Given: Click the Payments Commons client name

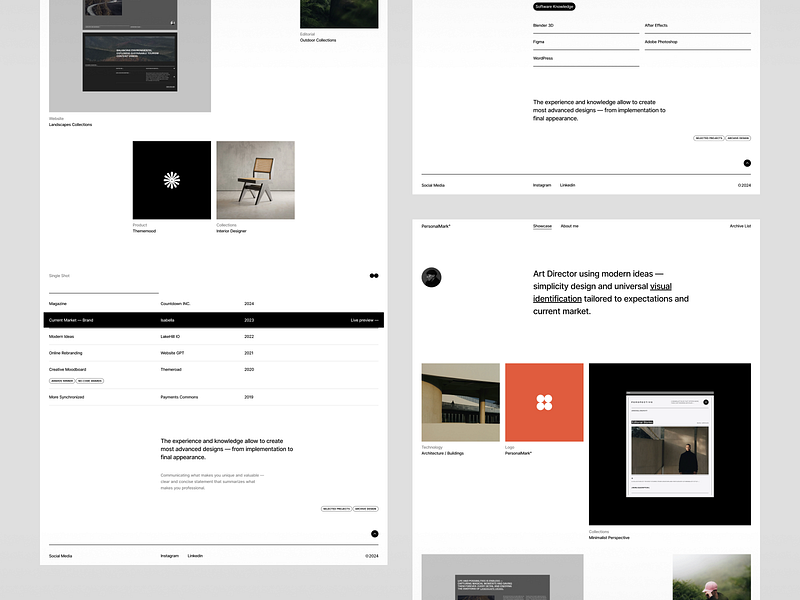Looking at the screenshot, I should coord(179,397).
